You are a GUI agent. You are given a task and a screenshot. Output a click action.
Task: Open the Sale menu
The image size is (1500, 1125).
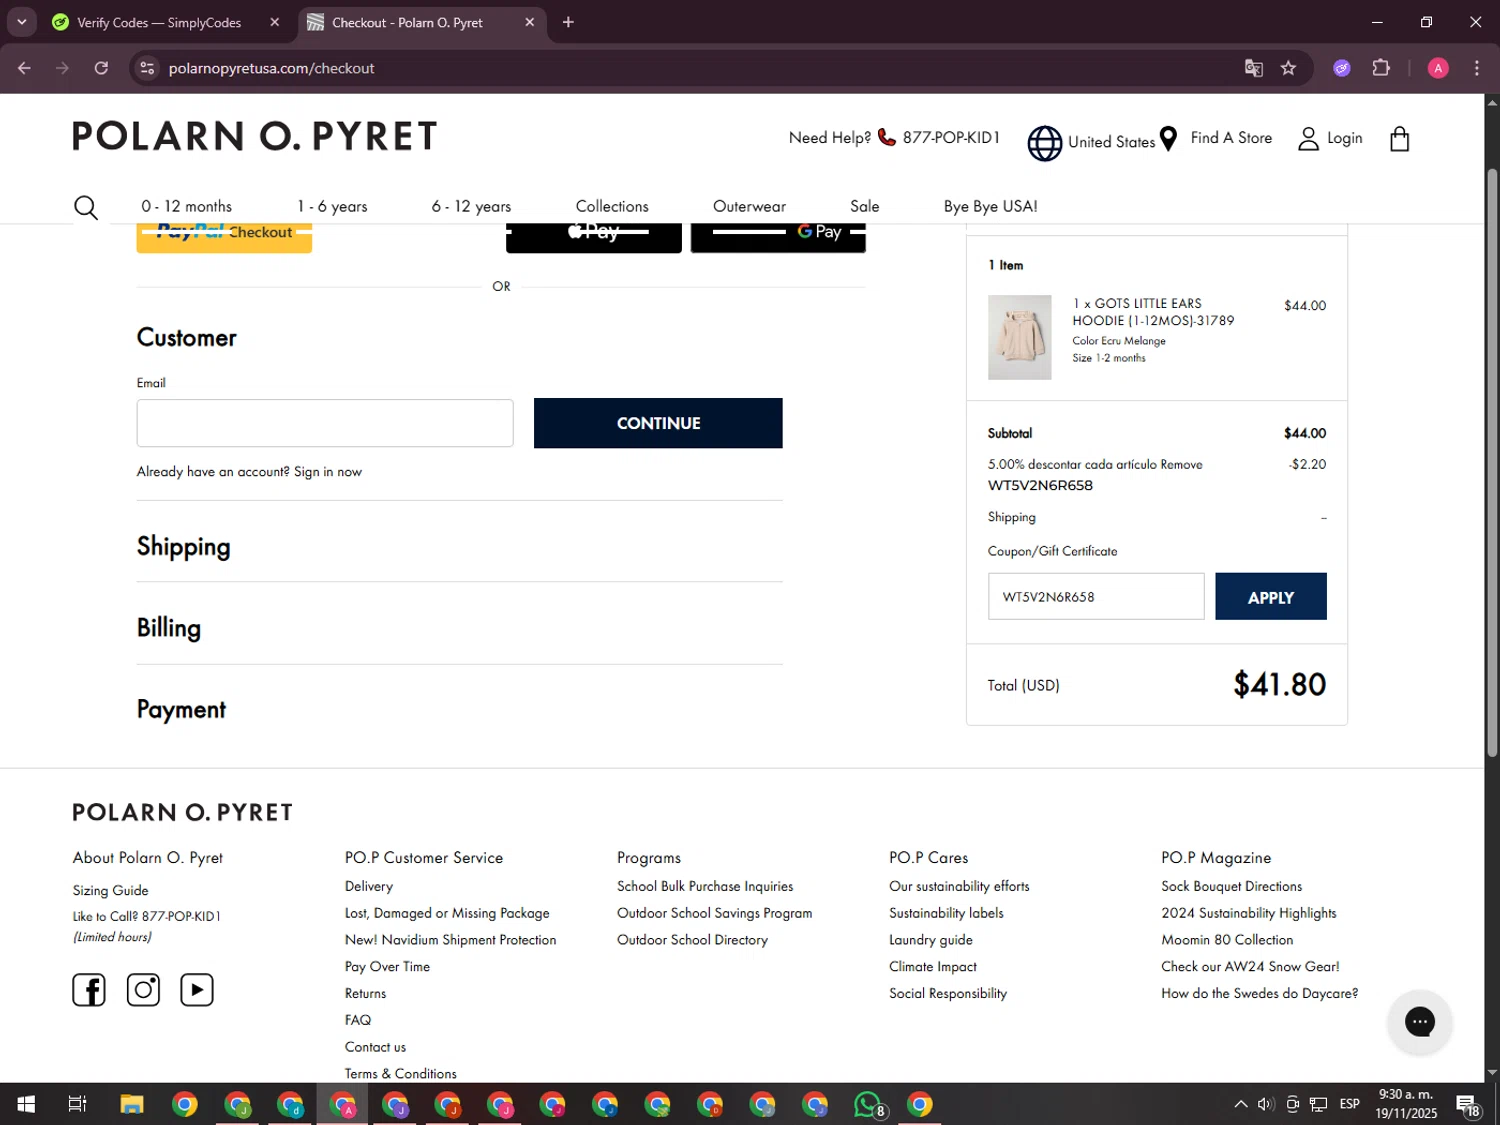(x=864, y=206)
